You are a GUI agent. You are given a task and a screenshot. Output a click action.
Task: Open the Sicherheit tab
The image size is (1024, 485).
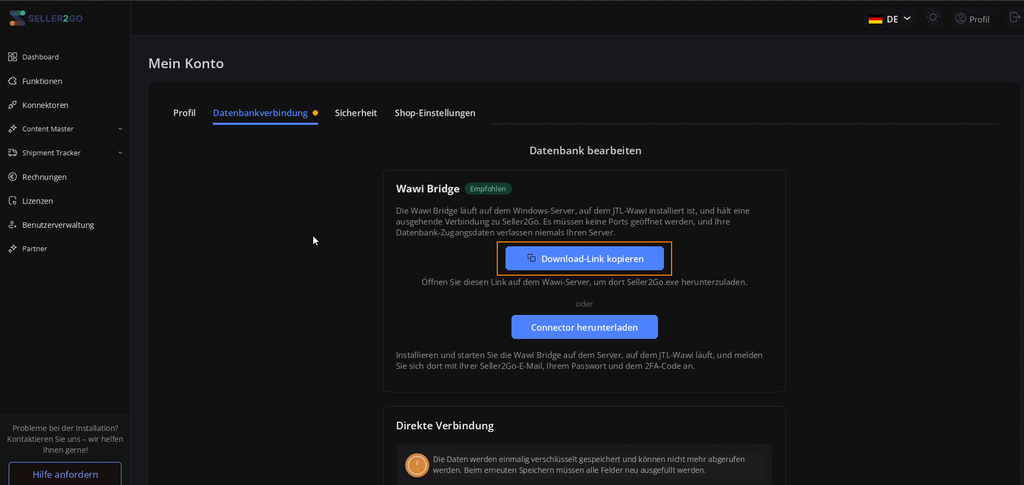click(x=356, y=113)
